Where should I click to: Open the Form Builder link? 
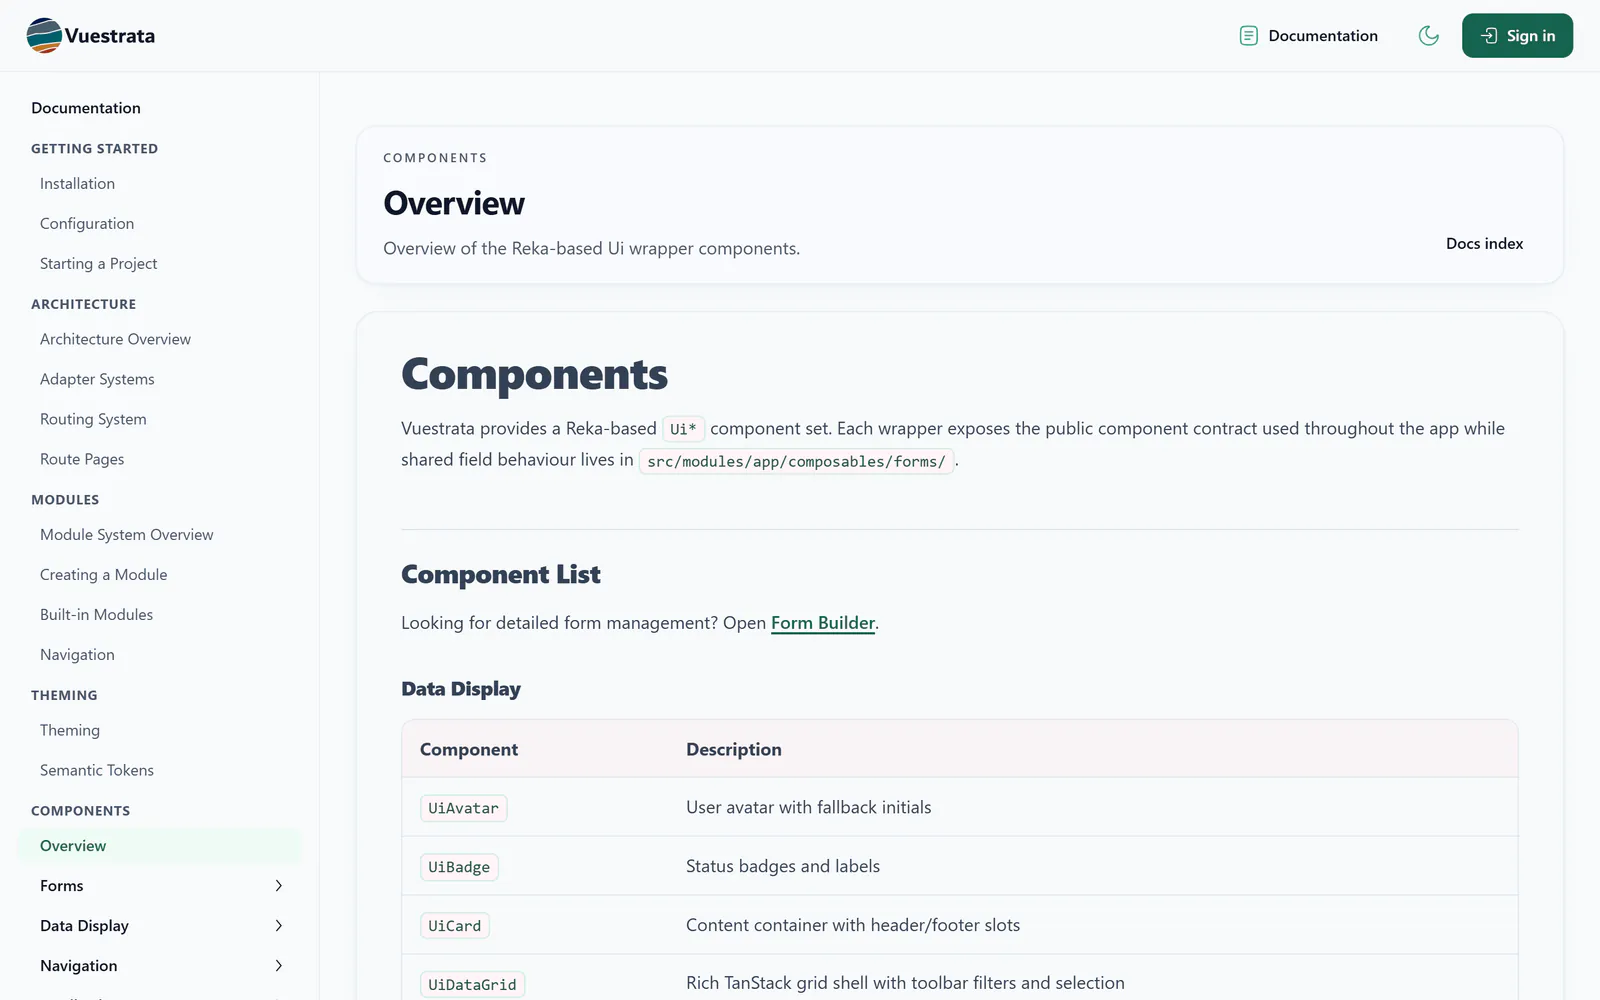click(823, 623)
